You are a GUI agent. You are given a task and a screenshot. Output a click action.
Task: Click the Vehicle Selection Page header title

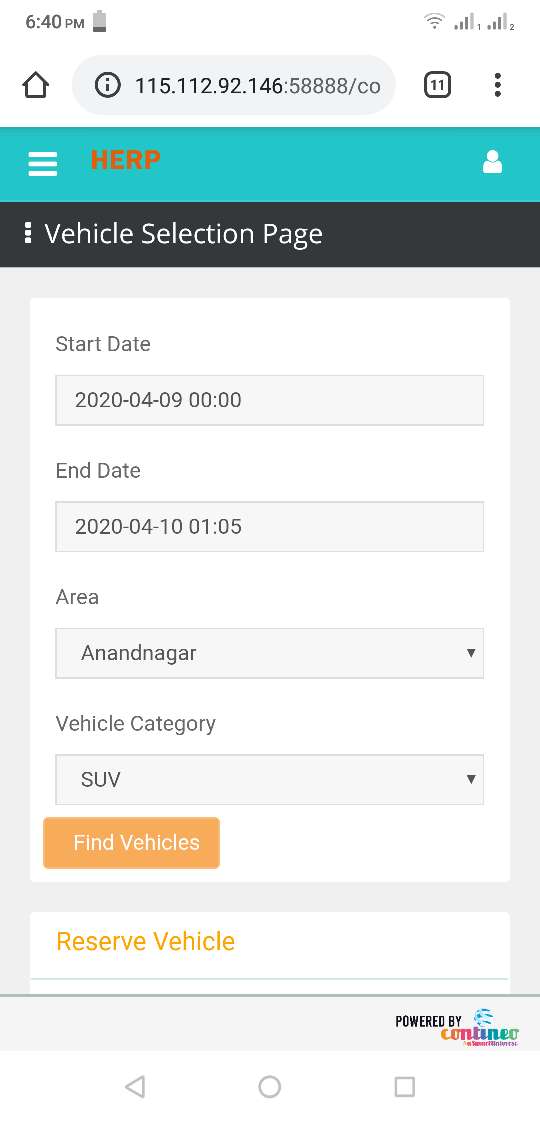[183, 234]
